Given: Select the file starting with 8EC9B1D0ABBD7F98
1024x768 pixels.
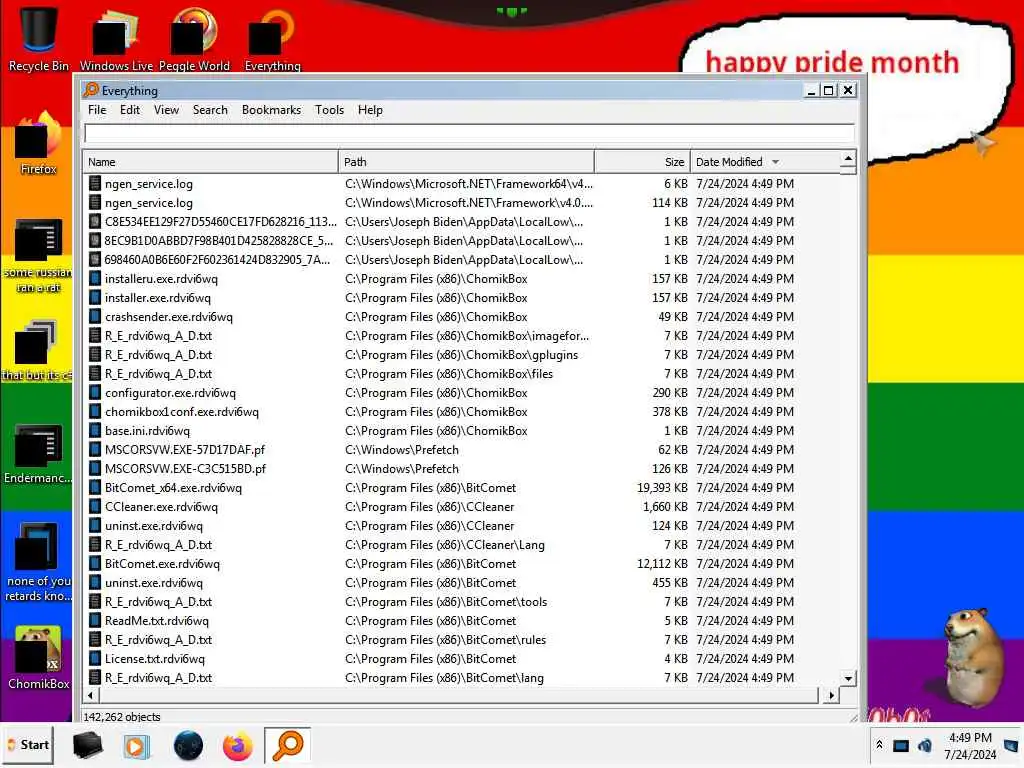Looking at the screenshot, I should coord(219,241).
